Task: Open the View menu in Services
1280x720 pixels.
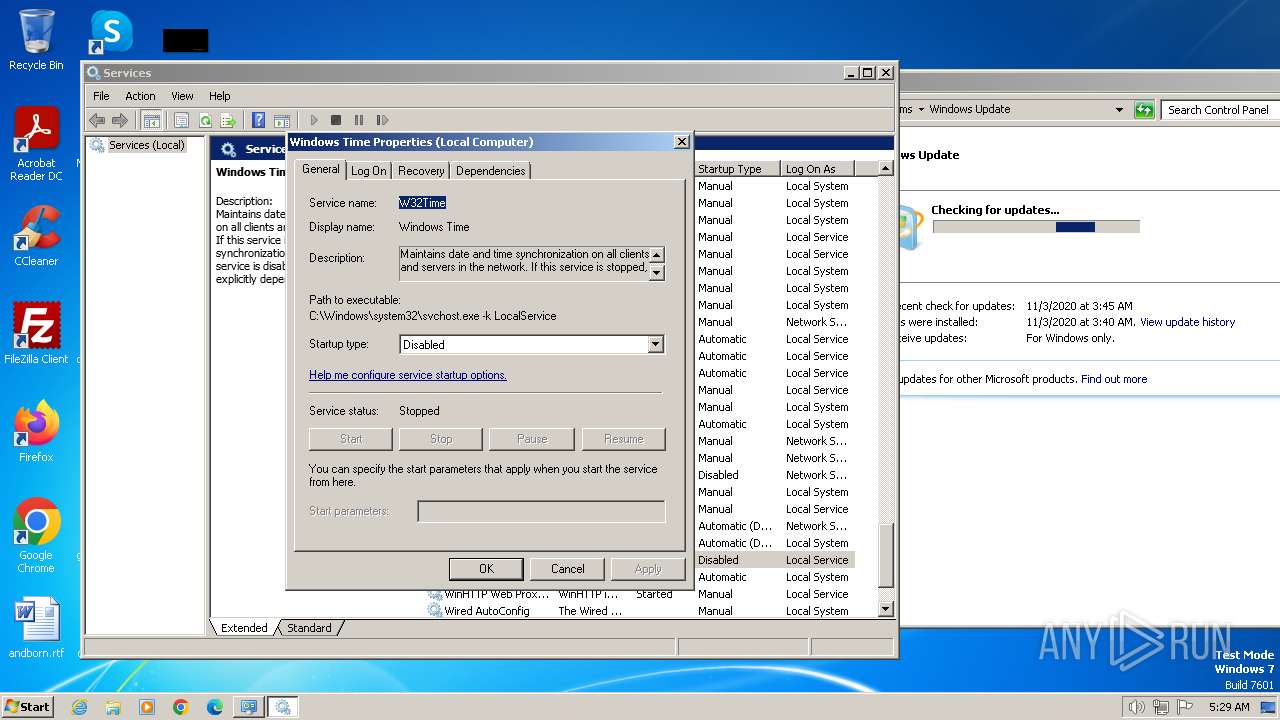Action: point(182,96)
